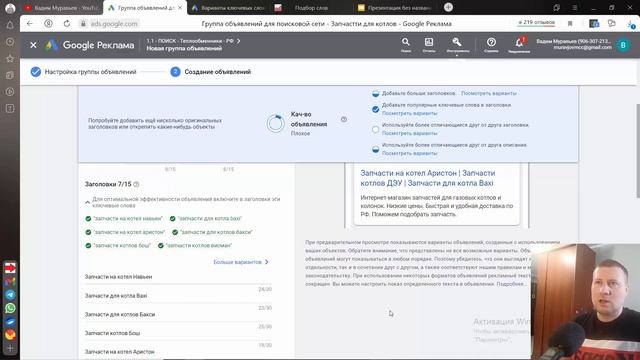640x360 pixels.
Task: Switch to the Подбор слов tab
Action: click(310, 8)
